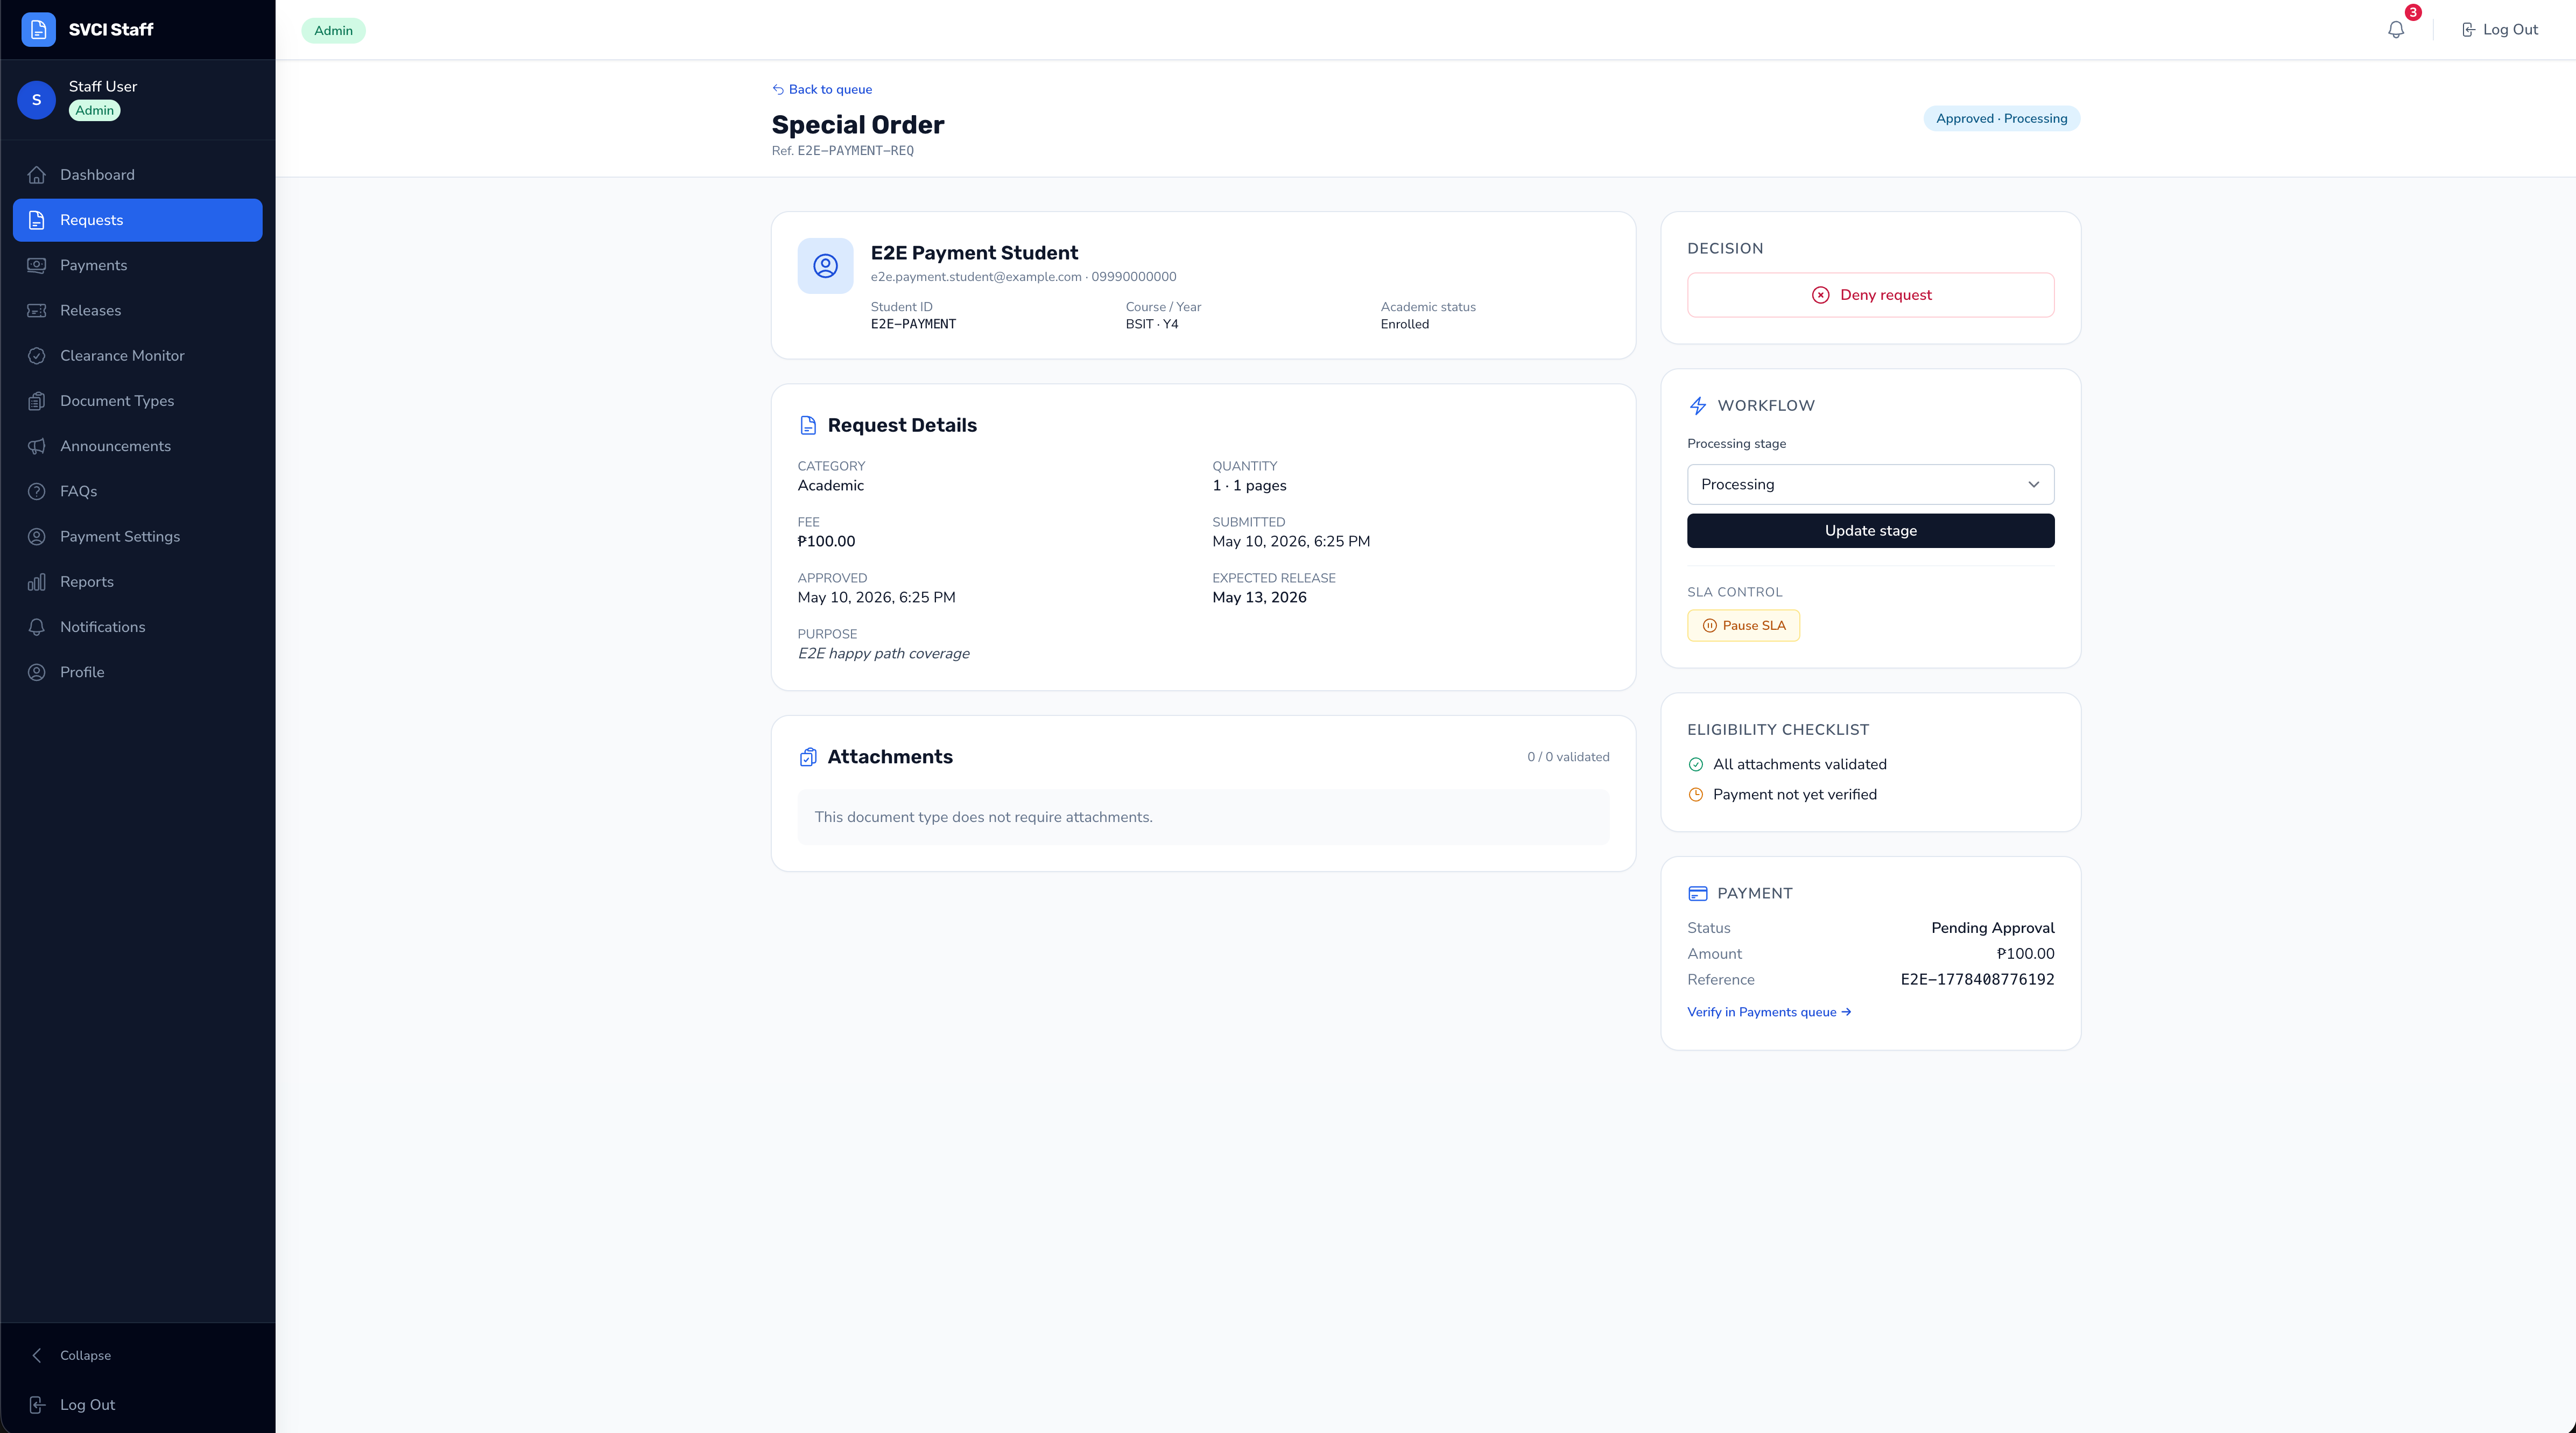Click the expected release date May 13, 2026
The width and height of the screenshot is (2576, 1433).
(1259, 598)
